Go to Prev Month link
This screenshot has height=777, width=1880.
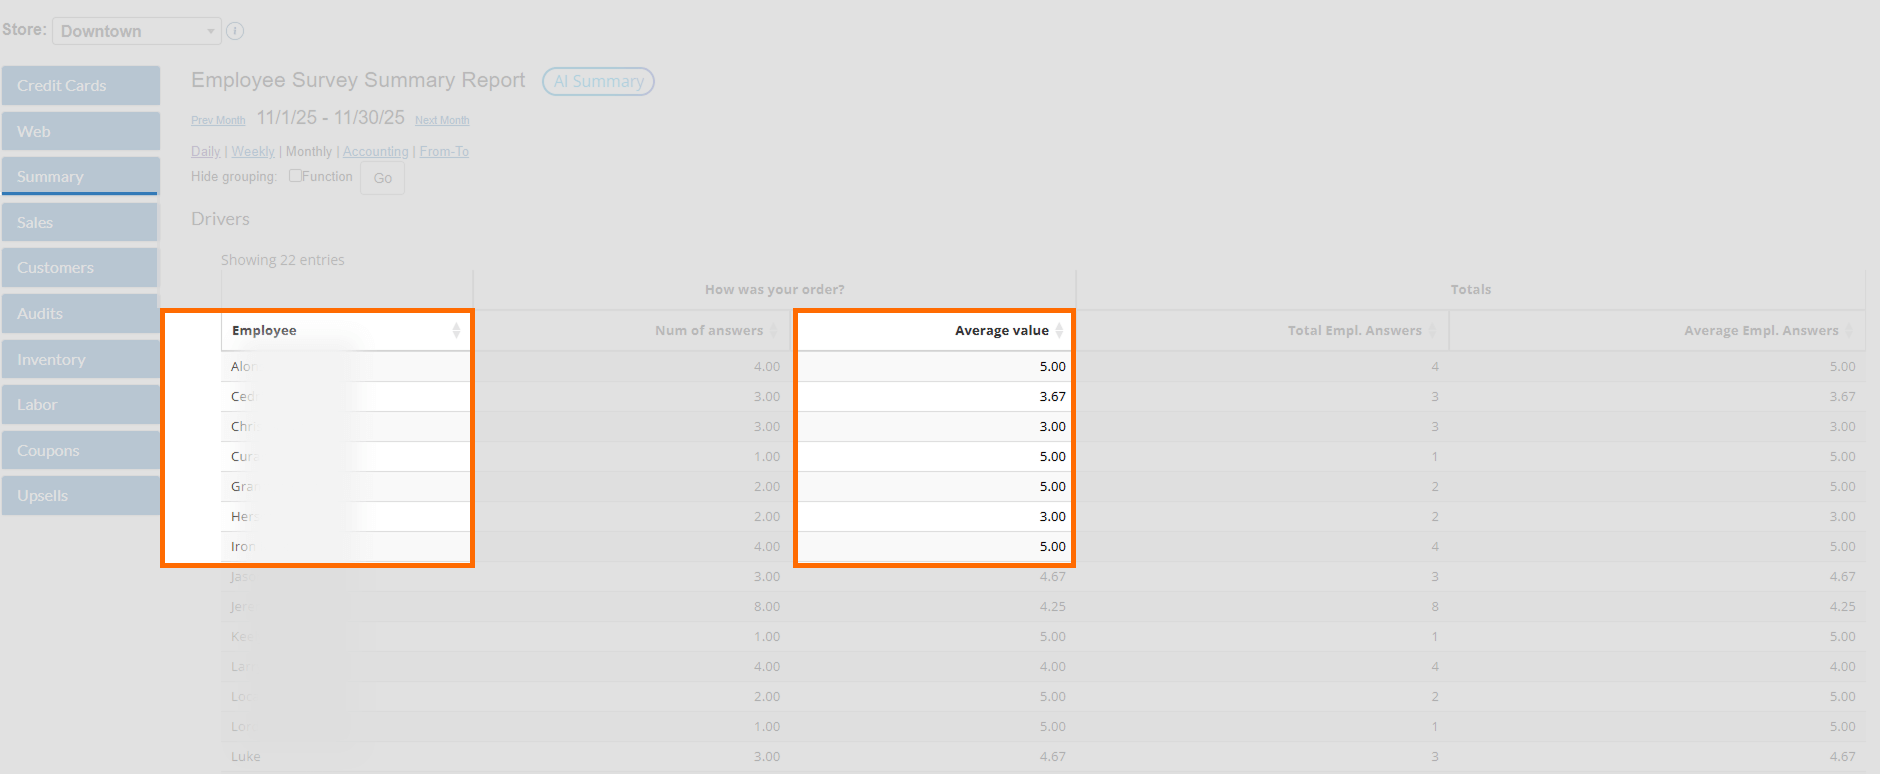[218, 120]
